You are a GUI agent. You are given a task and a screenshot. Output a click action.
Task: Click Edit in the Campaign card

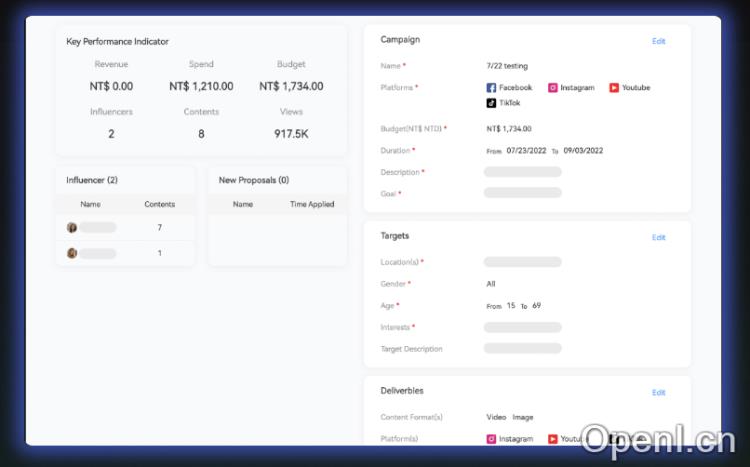pos(658,42)
